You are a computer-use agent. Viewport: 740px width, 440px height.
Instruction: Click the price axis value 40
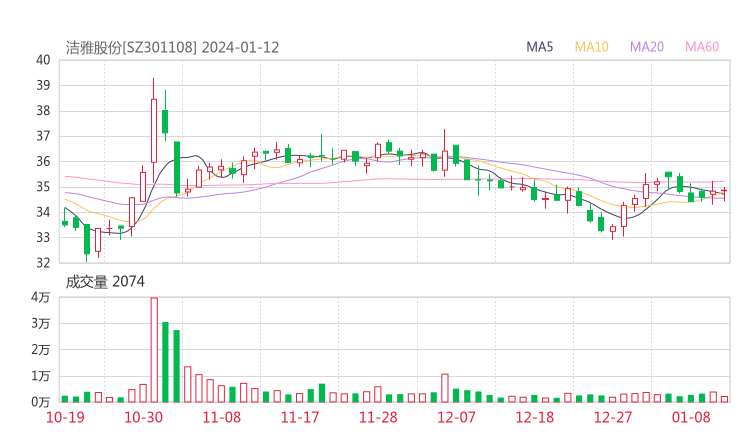coord(43,60)
